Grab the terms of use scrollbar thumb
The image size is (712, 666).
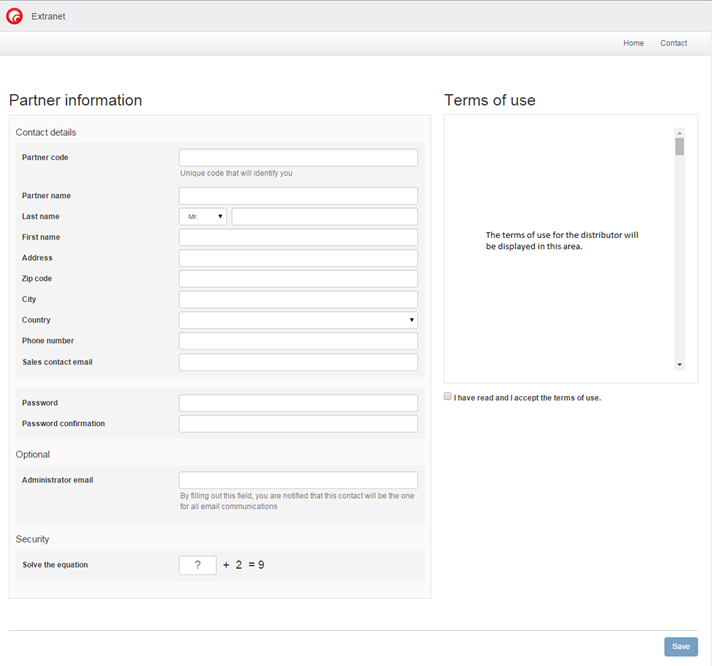[x=679, y=147]
